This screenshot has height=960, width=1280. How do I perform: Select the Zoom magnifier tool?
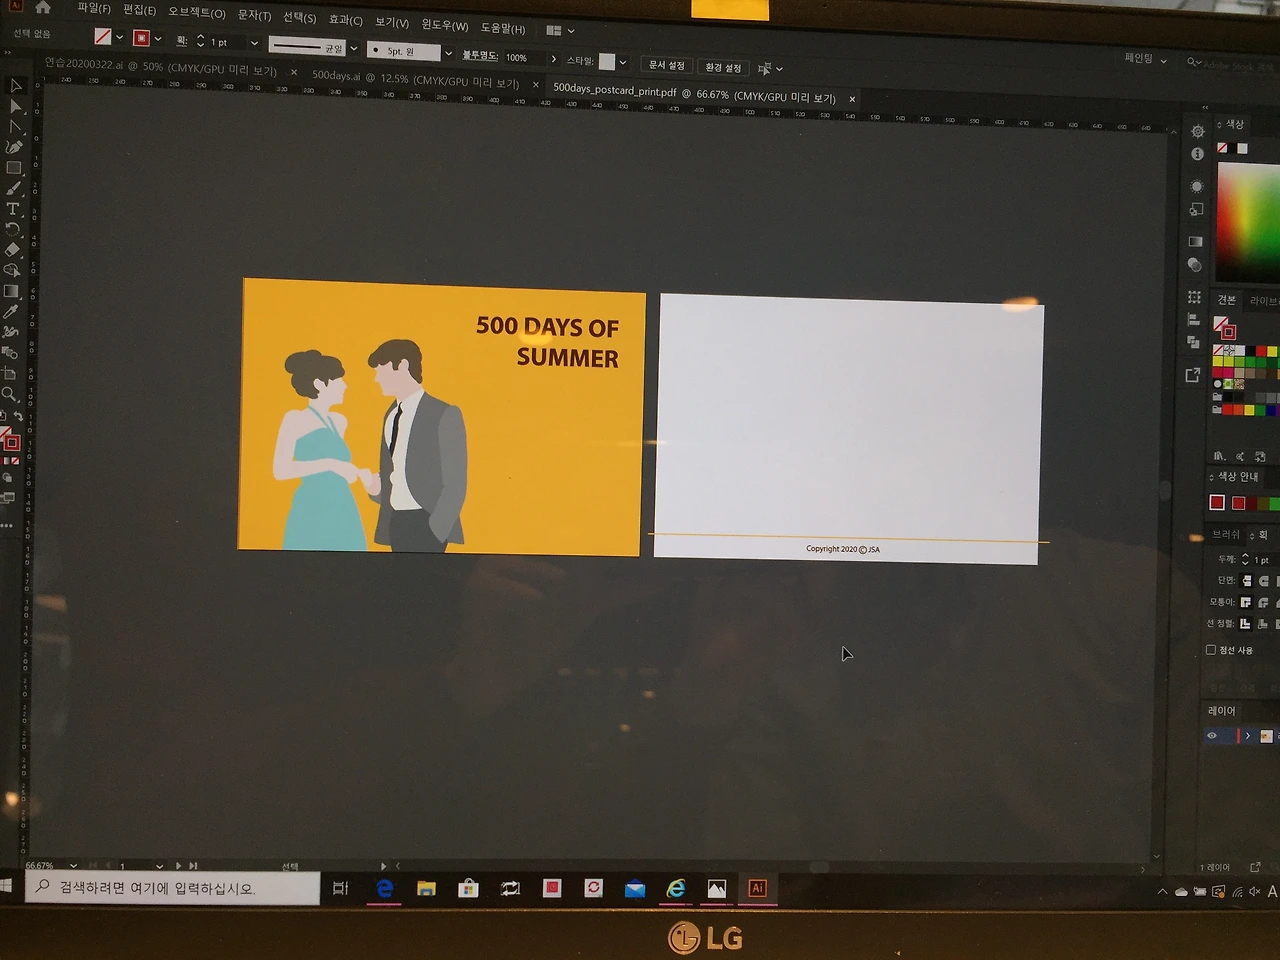coord(10,394)
